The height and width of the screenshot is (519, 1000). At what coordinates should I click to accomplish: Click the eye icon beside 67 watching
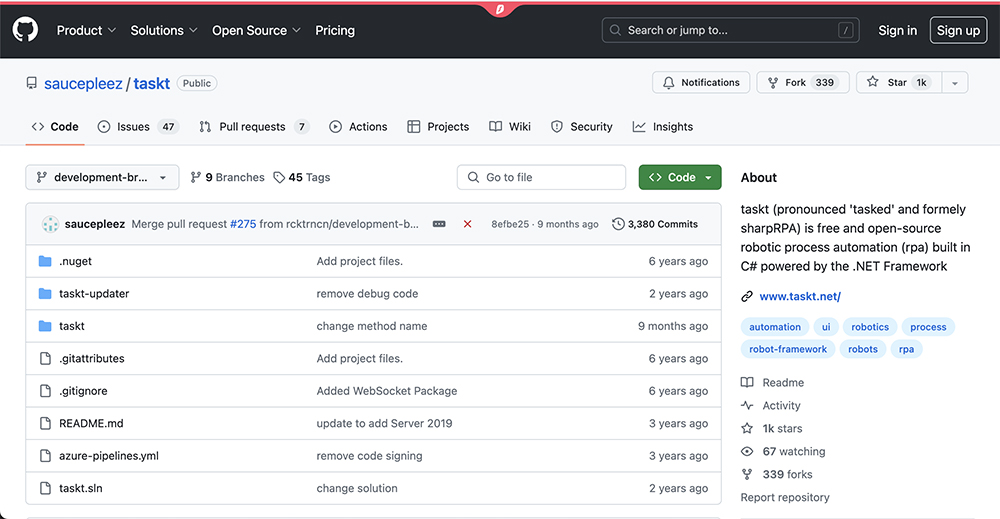point(747,451)
